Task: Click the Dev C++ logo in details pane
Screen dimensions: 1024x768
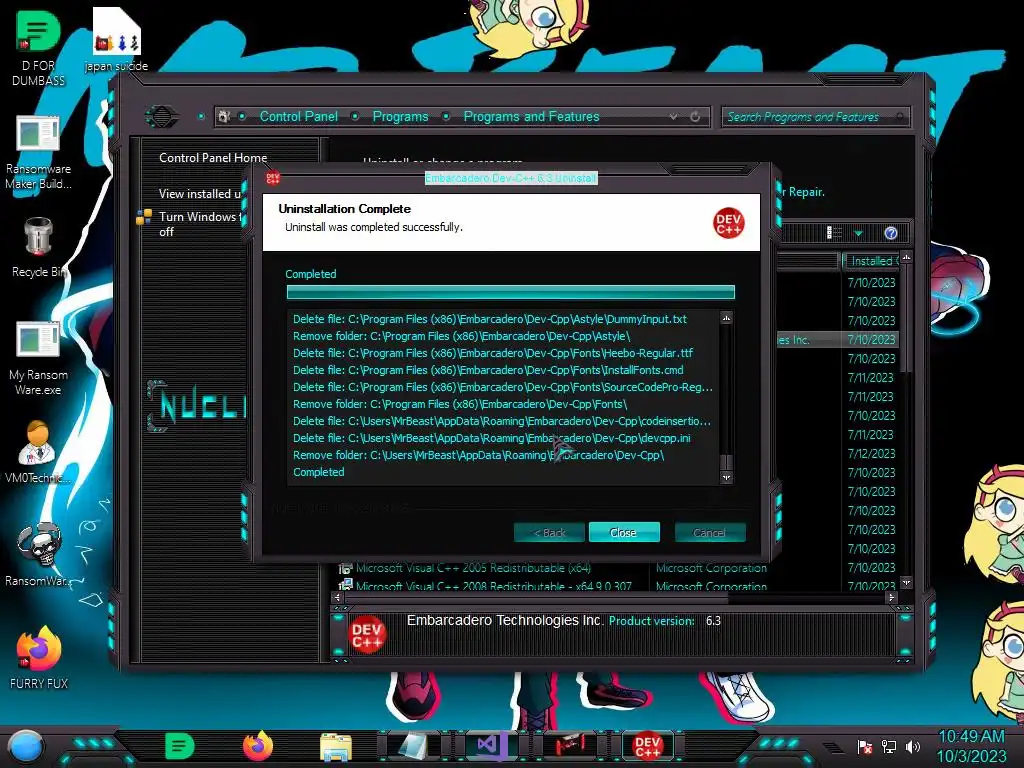Action: coord(367,634)
